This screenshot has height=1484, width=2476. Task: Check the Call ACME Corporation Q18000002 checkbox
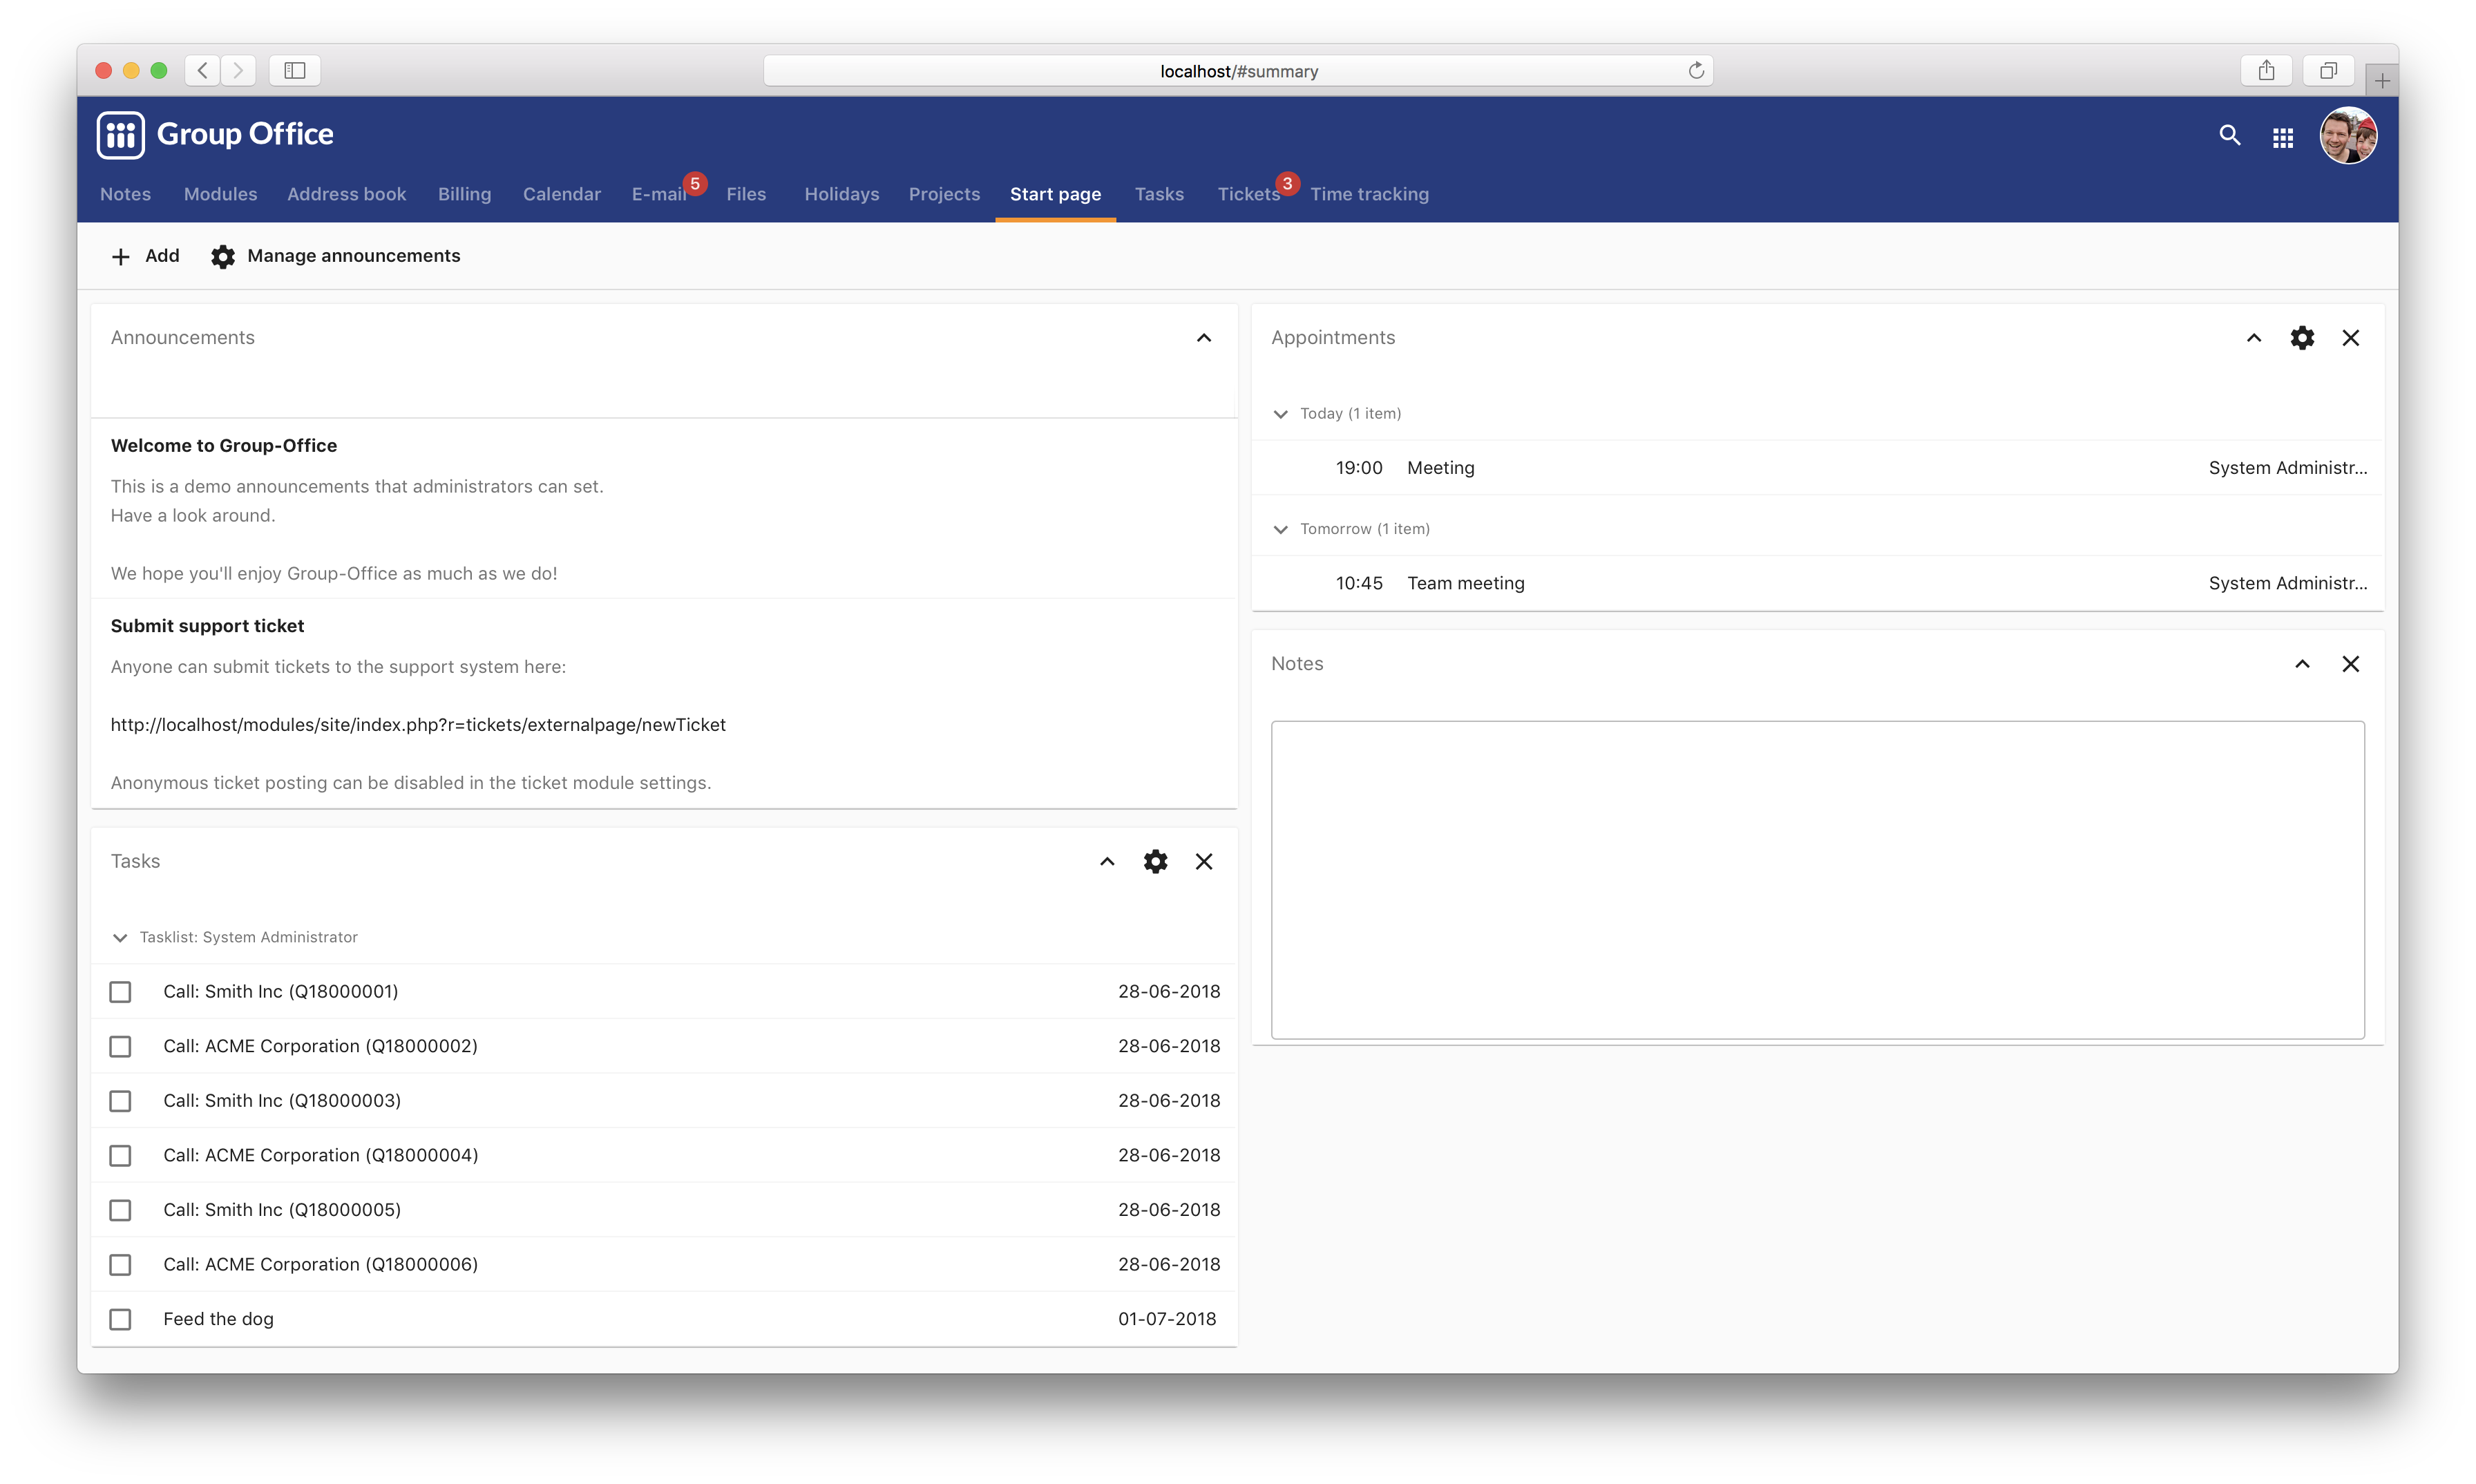pos(122,1044)
